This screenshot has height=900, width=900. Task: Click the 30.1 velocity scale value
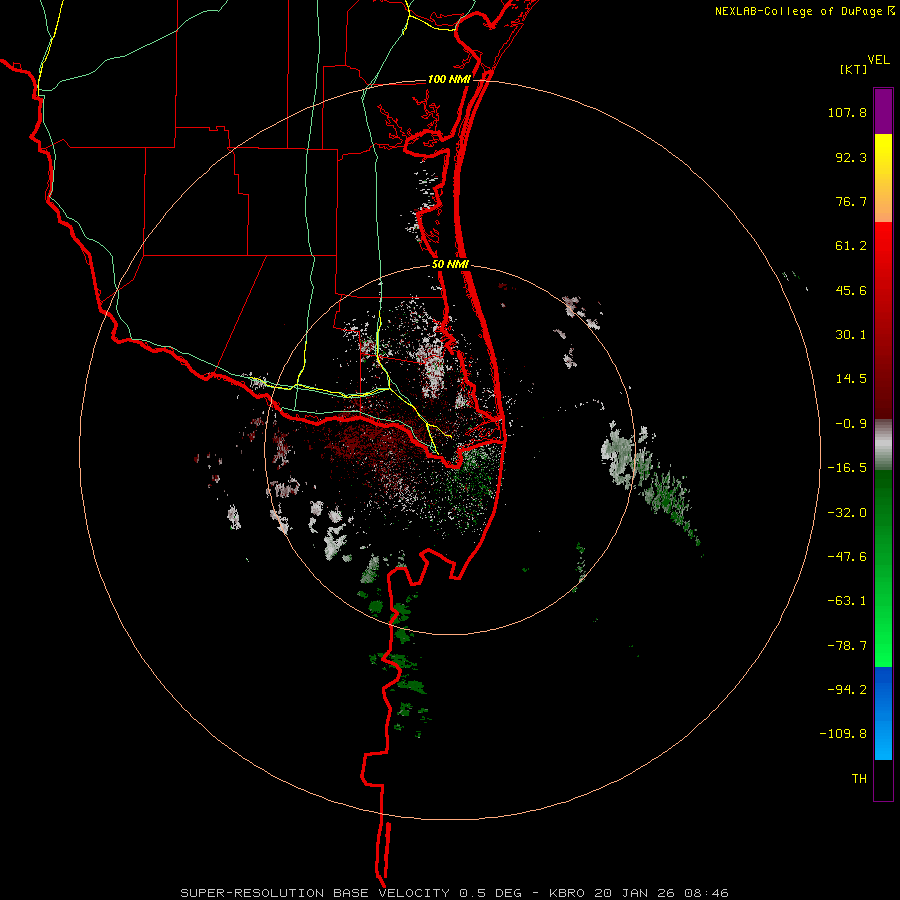click(x=851, y=335)
